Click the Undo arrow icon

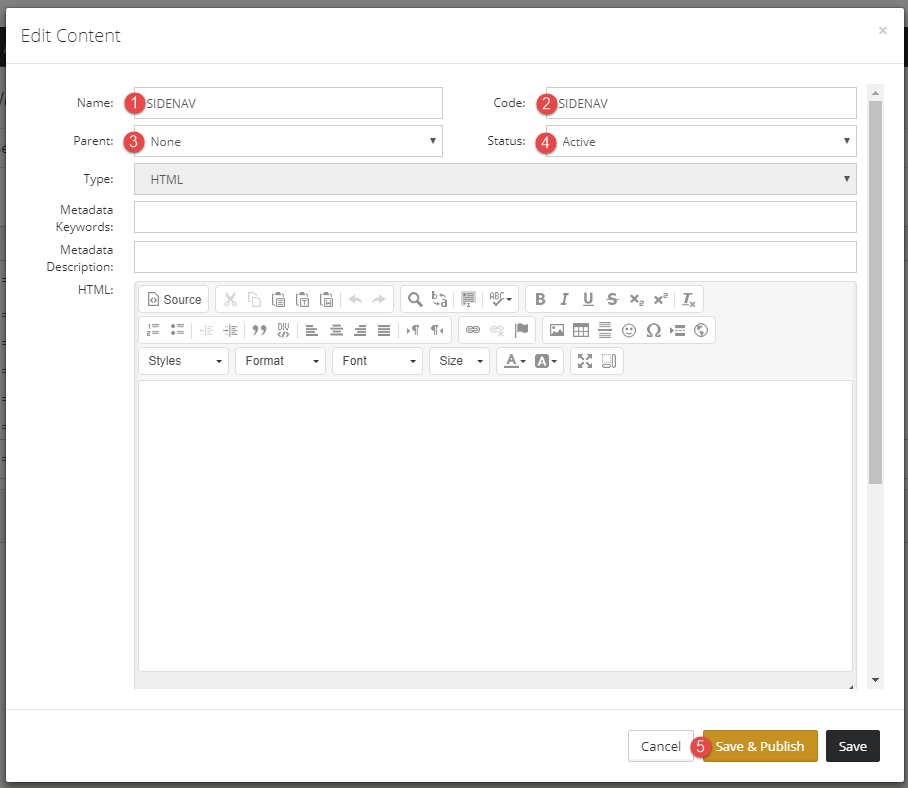tap(355, 299)
